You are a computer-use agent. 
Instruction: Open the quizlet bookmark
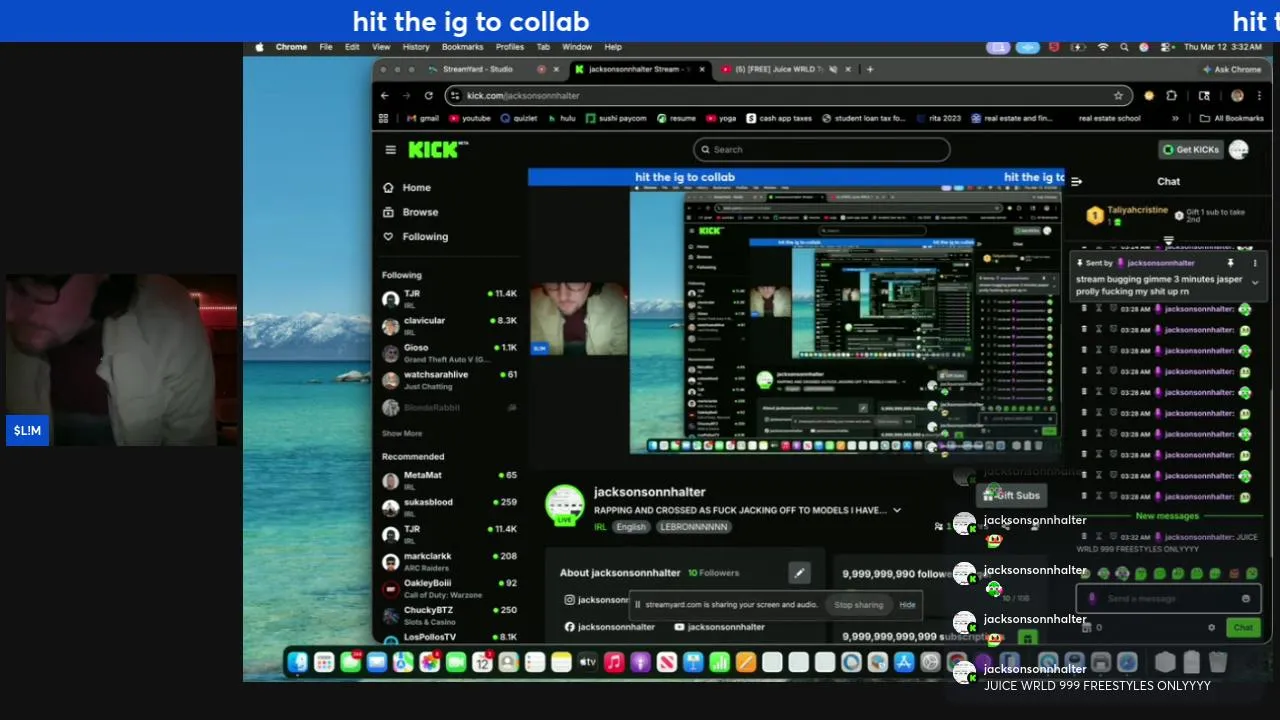518,118
